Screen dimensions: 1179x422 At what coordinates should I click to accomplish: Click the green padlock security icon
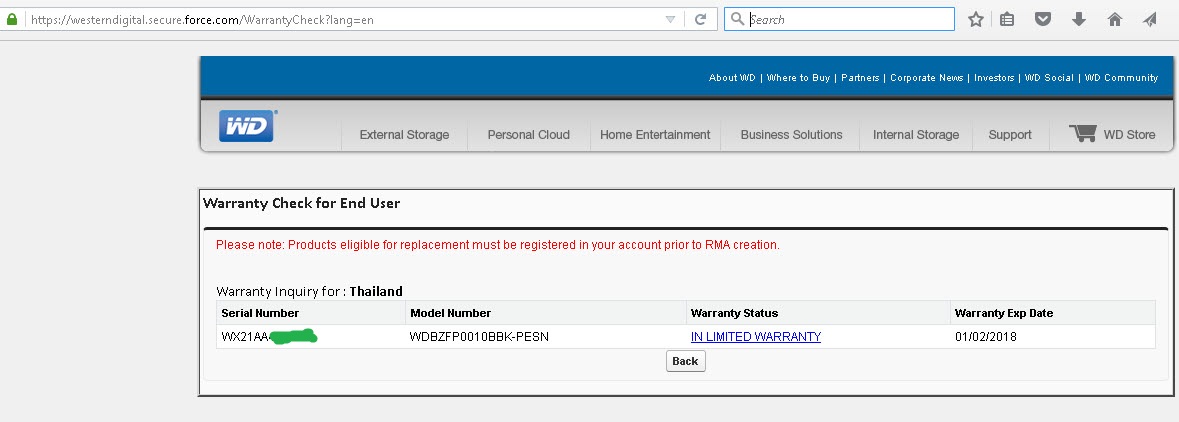pos(12,19)
